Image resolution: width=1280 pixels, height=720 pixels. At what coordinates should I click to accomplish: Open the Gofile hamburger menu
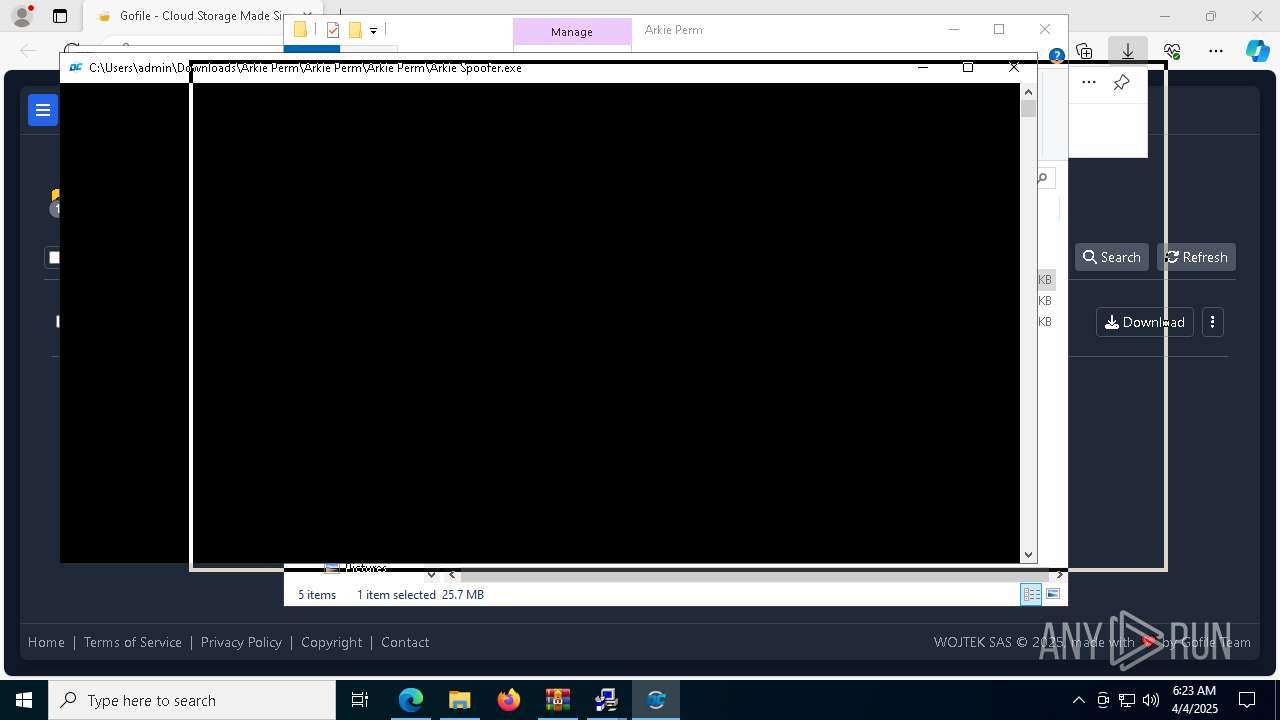pyautogui.click(x=43, y=111)
